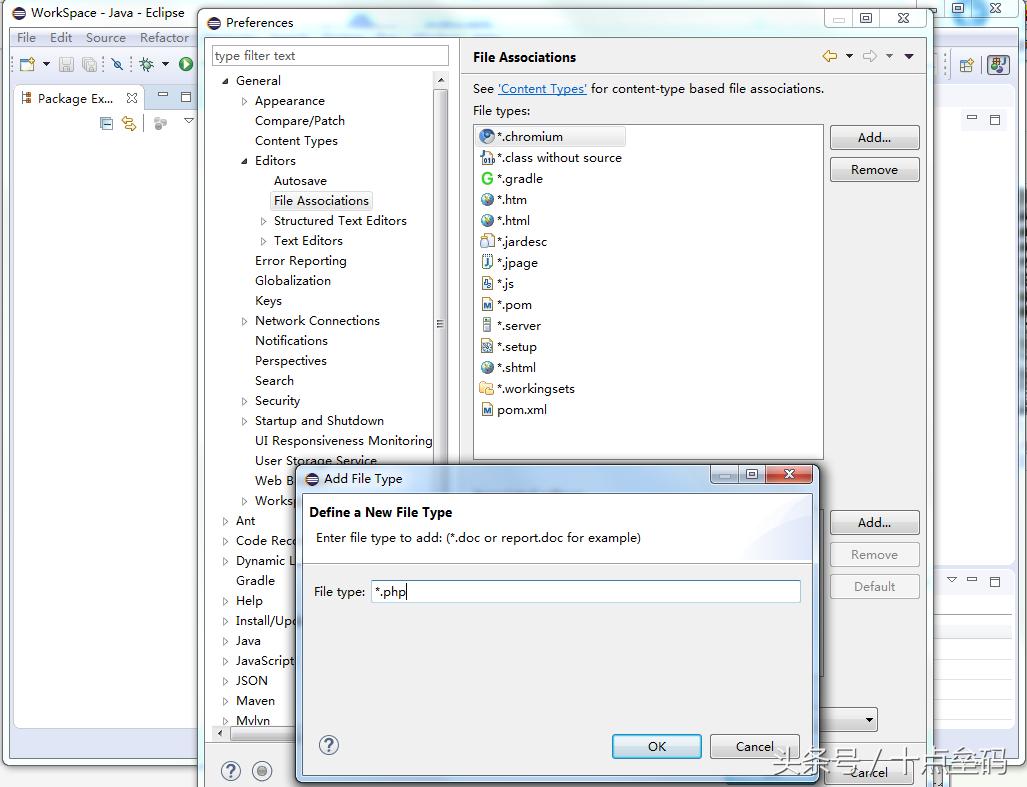
Task: Select *.chromium in the file types list
Action: pyautogui.click(x=530, y=137)
